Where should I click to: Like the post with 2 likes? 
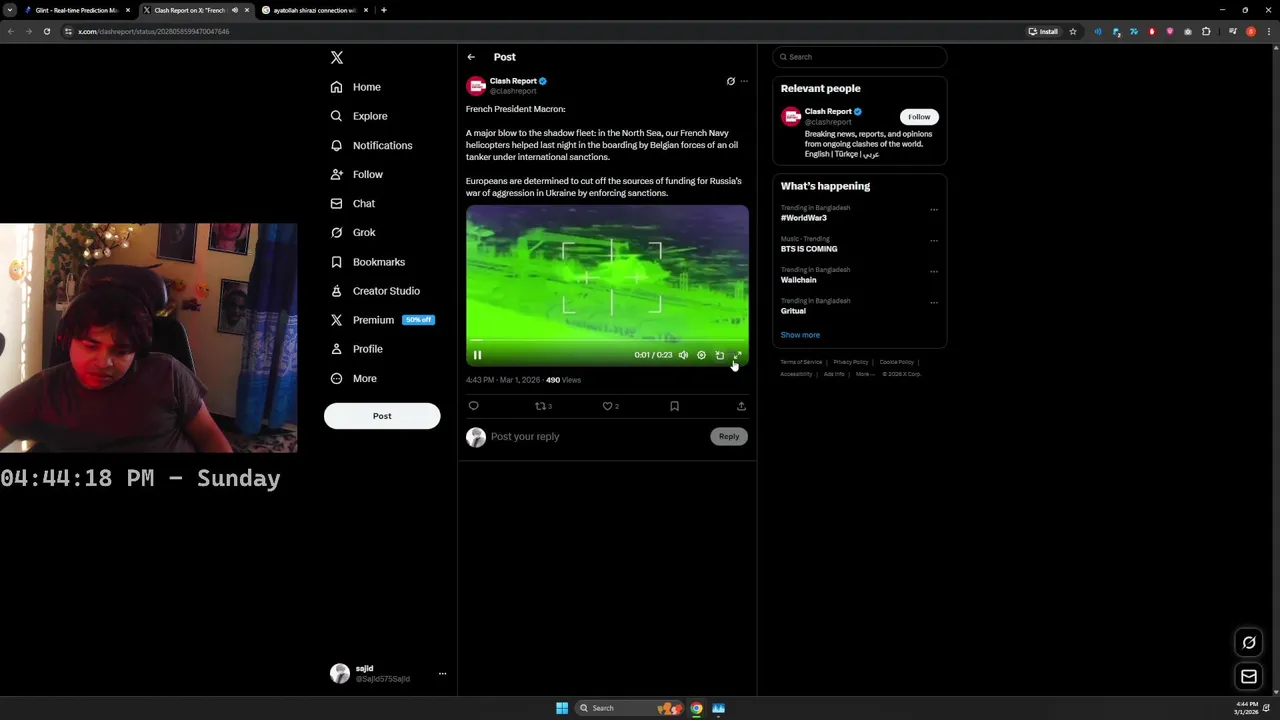tap(610, 406)
